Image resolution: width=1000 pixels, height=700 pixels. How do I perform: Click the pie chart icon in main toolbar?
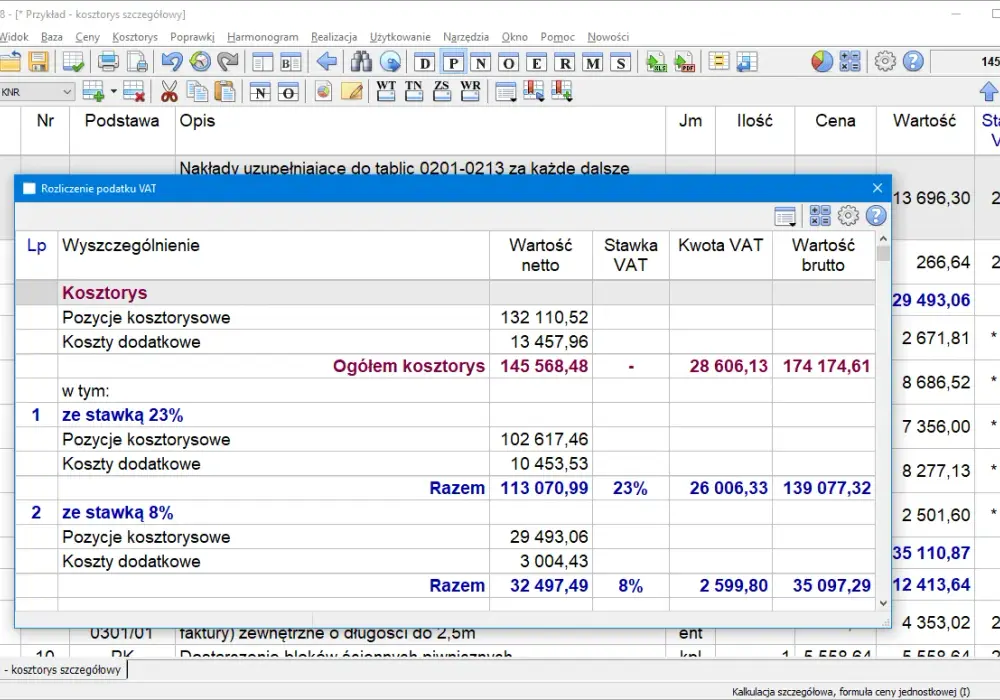click(x=822, y=62)
